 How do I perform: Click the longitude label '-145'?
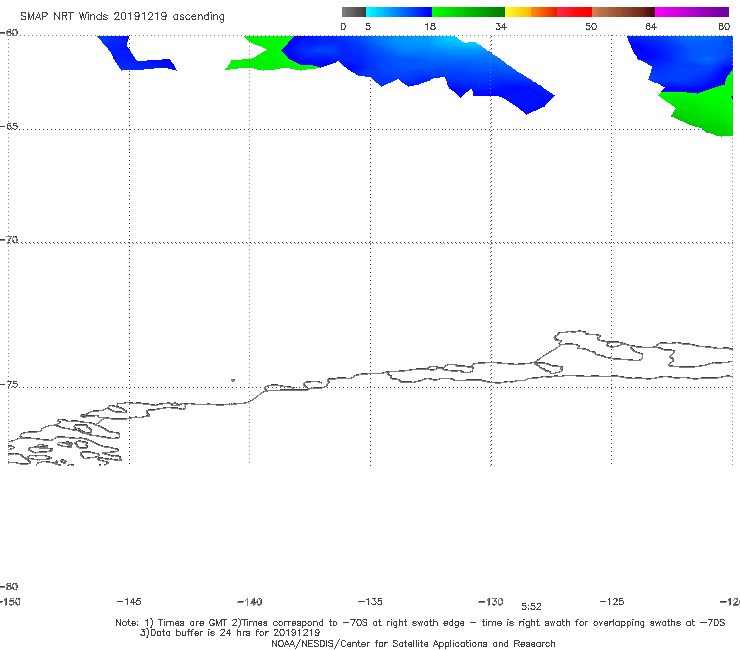[x=129, y=602]
